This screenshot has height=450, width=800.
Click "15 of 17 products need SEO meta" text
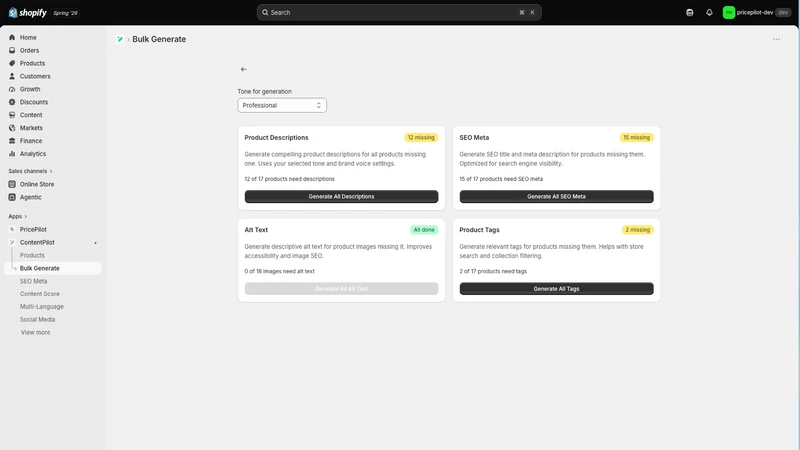[501, 179]
